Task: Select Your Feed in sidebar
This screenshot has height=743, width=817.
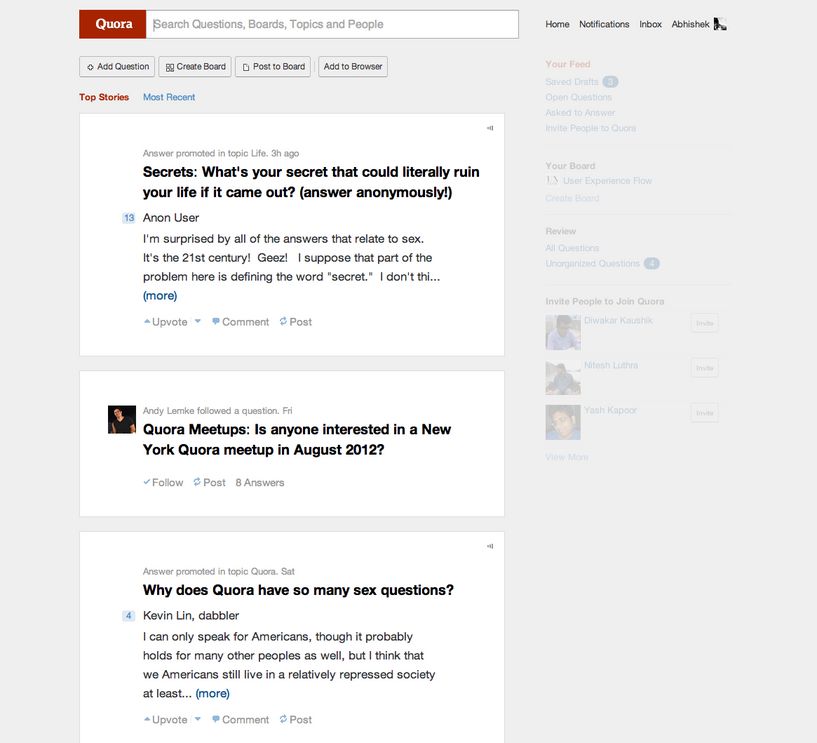Action: tap(568, 64)
